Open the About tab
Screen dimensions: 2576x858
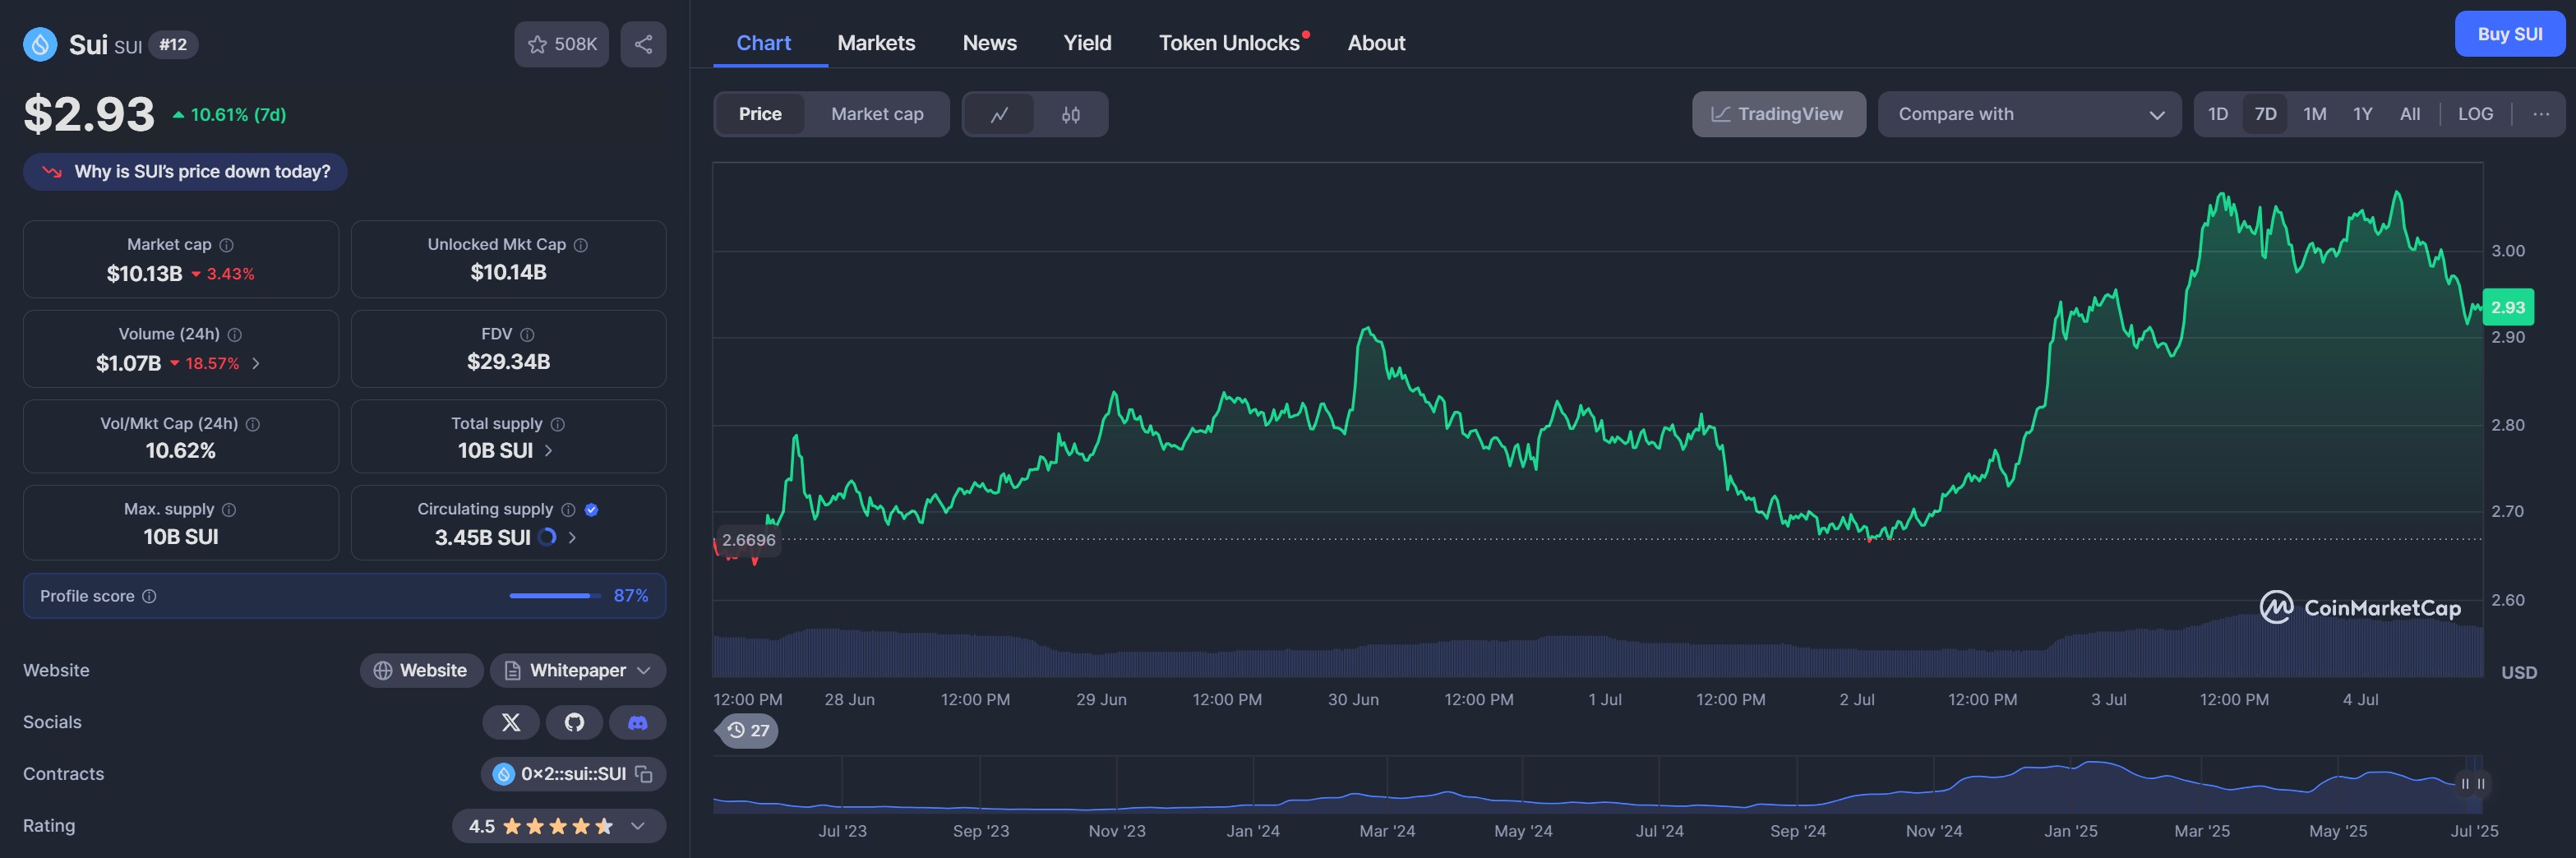coord(1376,43)
